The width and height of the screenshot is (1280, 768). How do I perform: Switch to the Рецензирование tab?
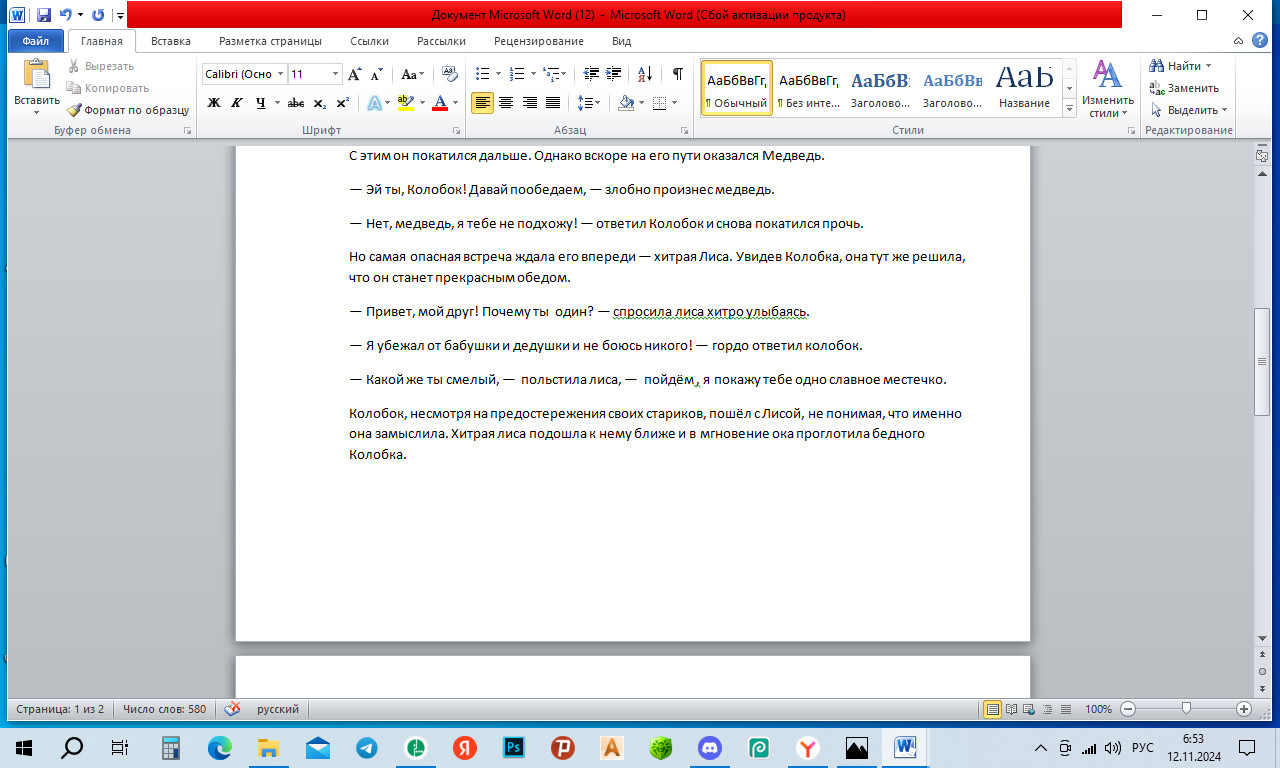tap(539, 41)
